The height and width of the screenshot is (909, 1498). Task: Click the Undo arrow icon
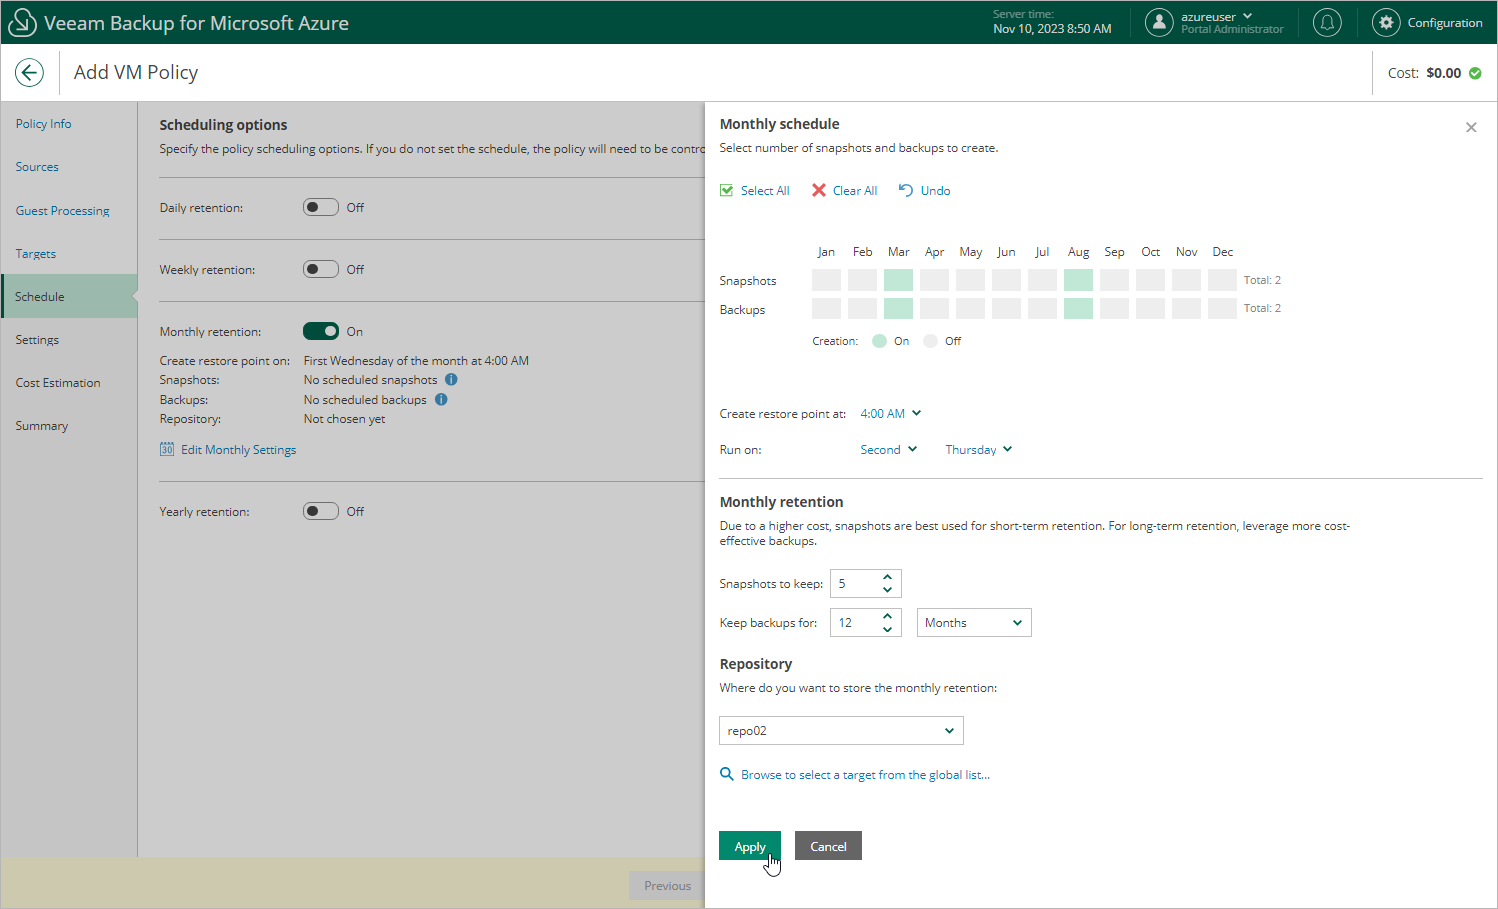[906, 190]
